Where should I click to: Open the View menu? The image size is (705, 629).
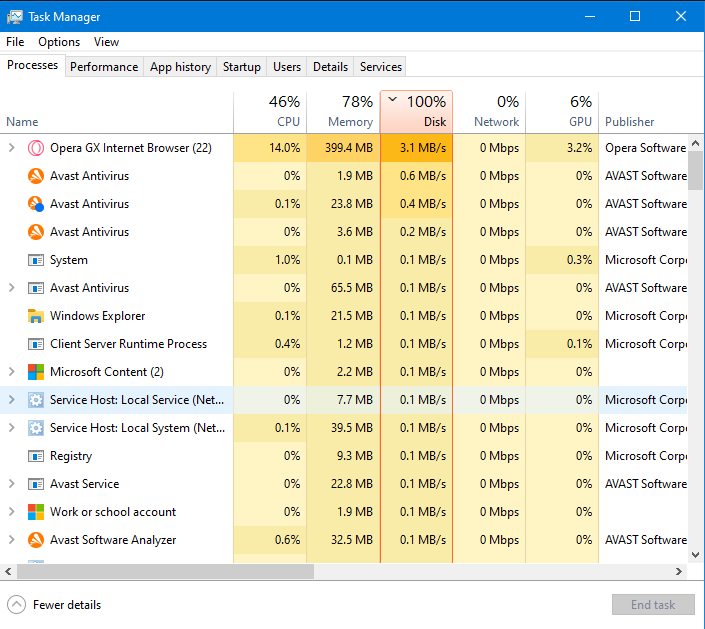[106, 42]
